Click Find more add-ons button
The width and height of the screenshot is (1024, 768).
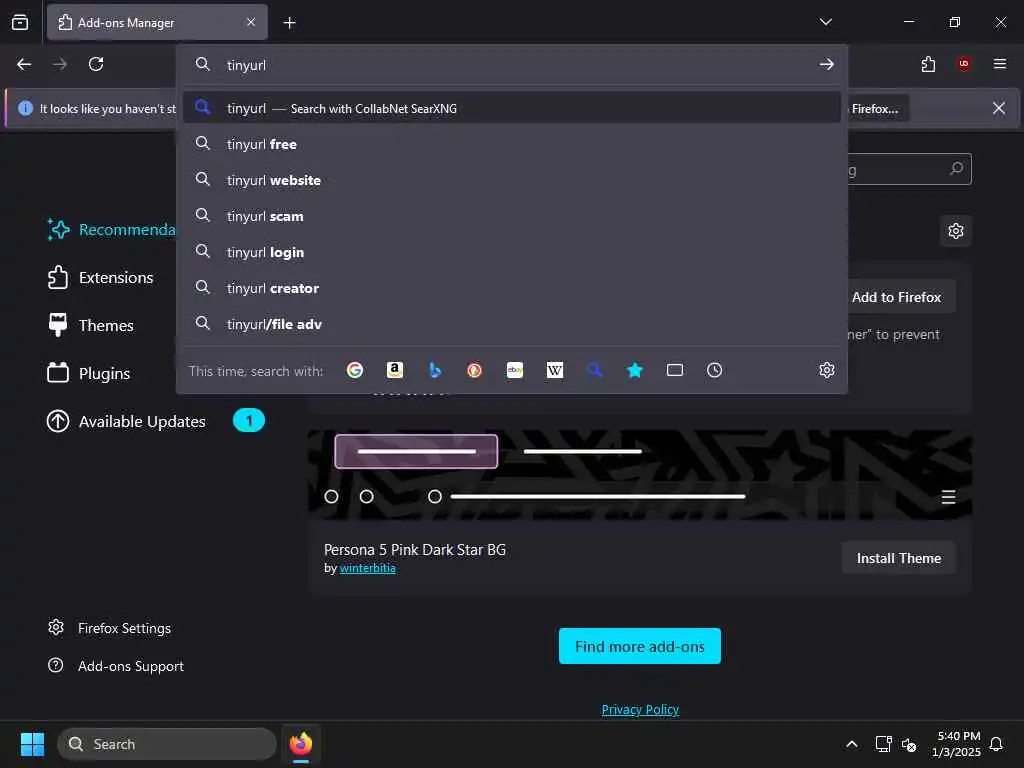click(639, 646)
